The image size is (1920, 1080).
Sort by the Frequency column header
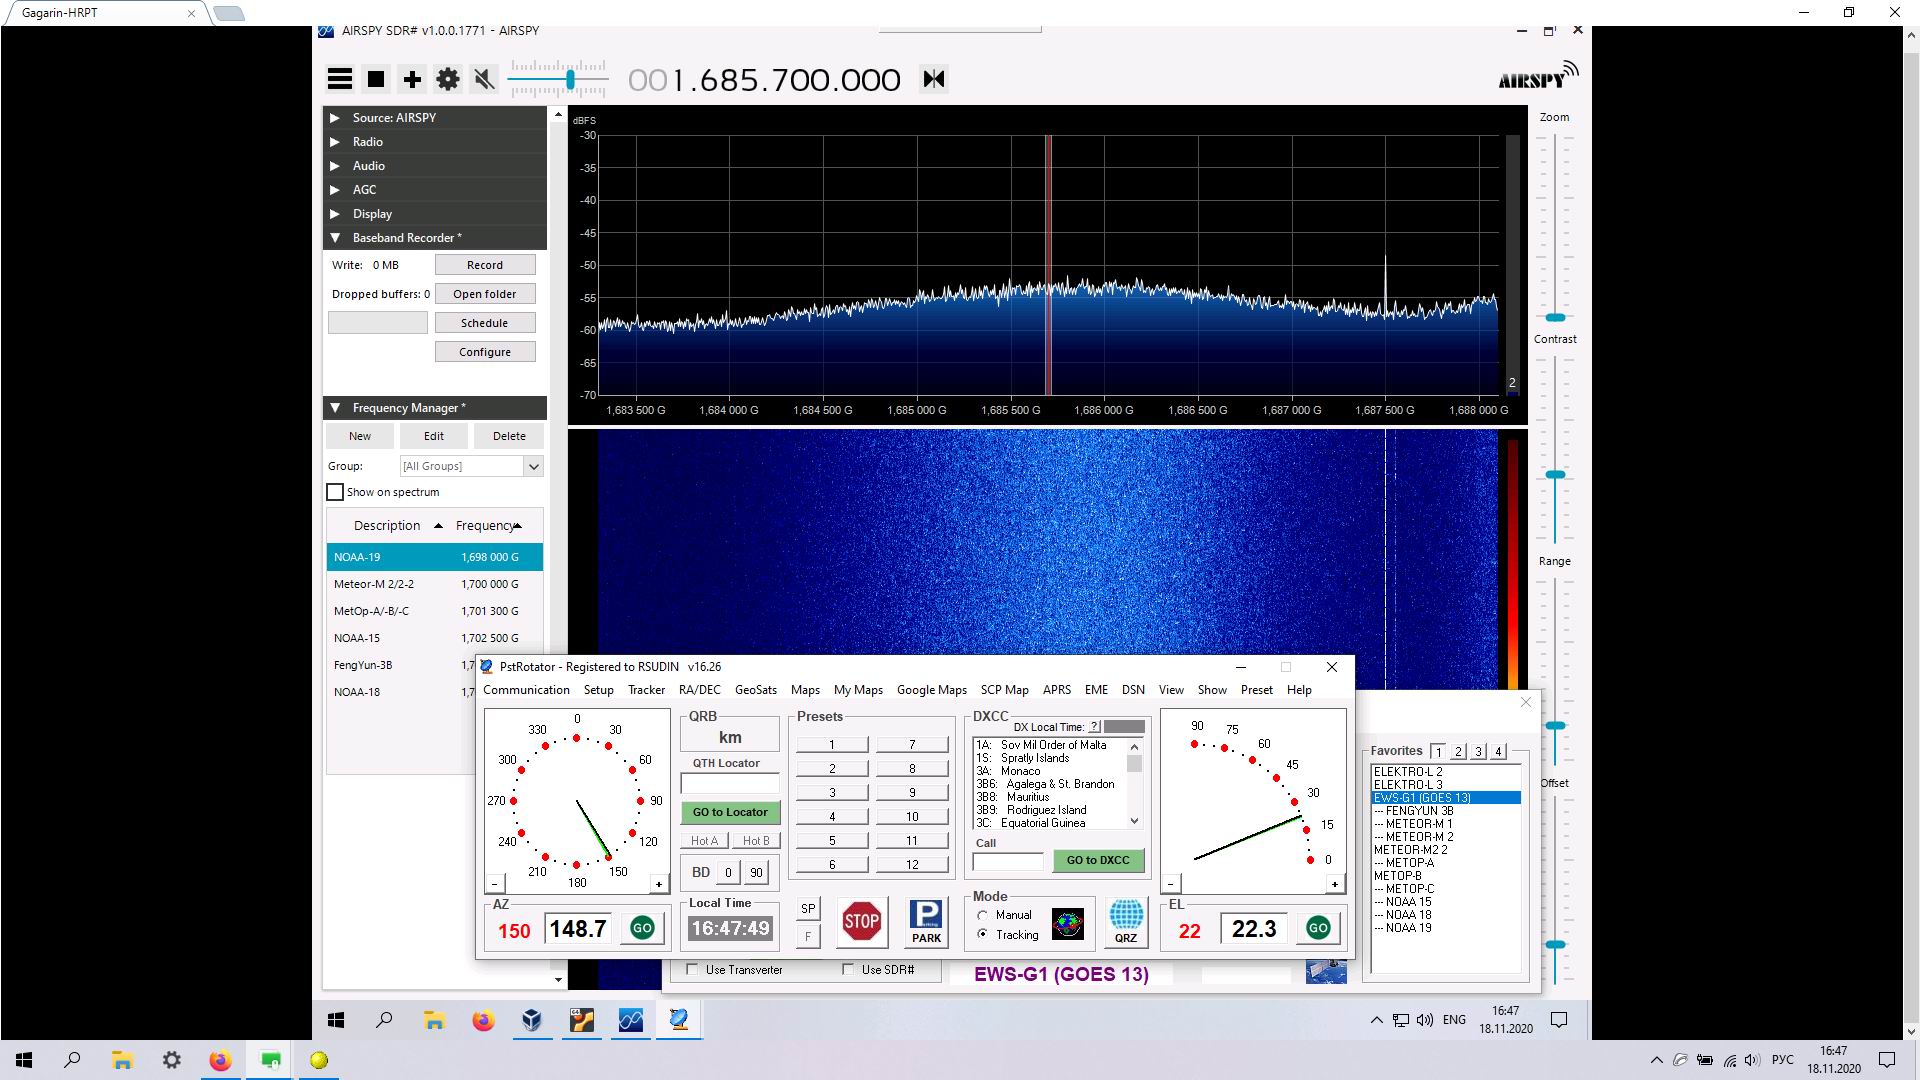click(x=488, y=525)
